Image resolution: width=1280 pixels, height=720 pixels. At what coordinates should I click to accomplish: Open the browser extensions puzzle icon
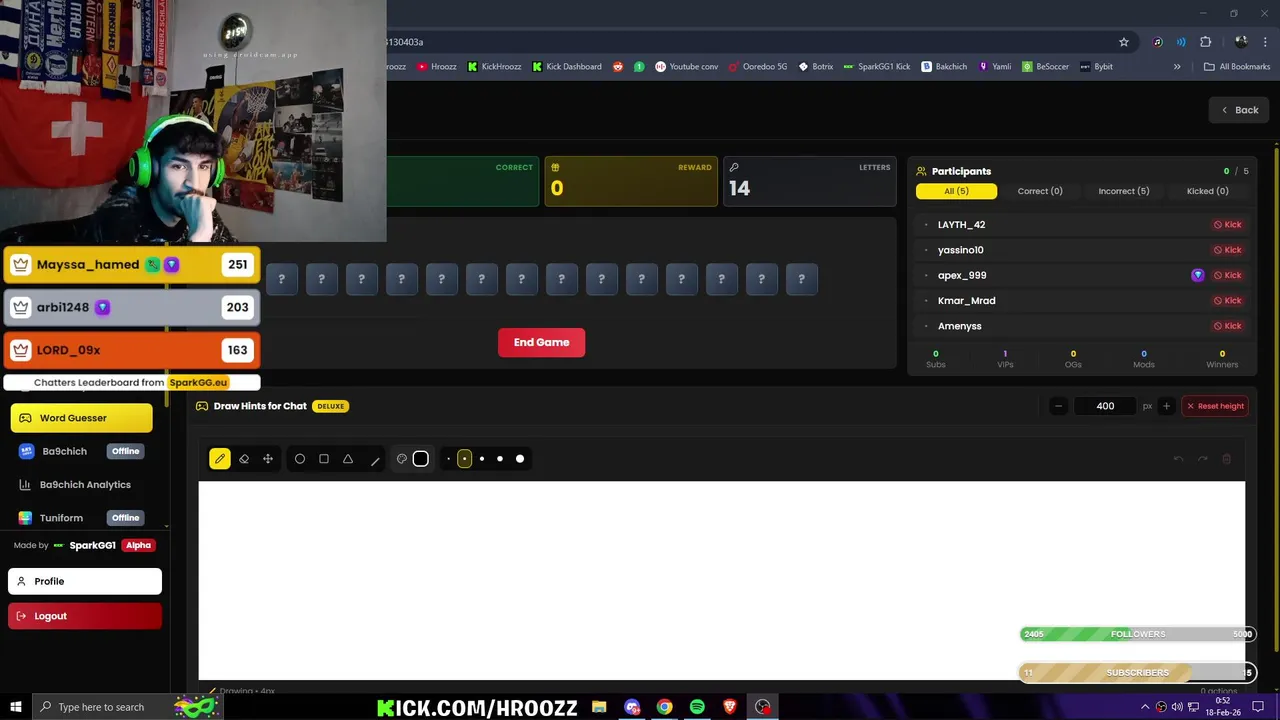click(1205, 42)
